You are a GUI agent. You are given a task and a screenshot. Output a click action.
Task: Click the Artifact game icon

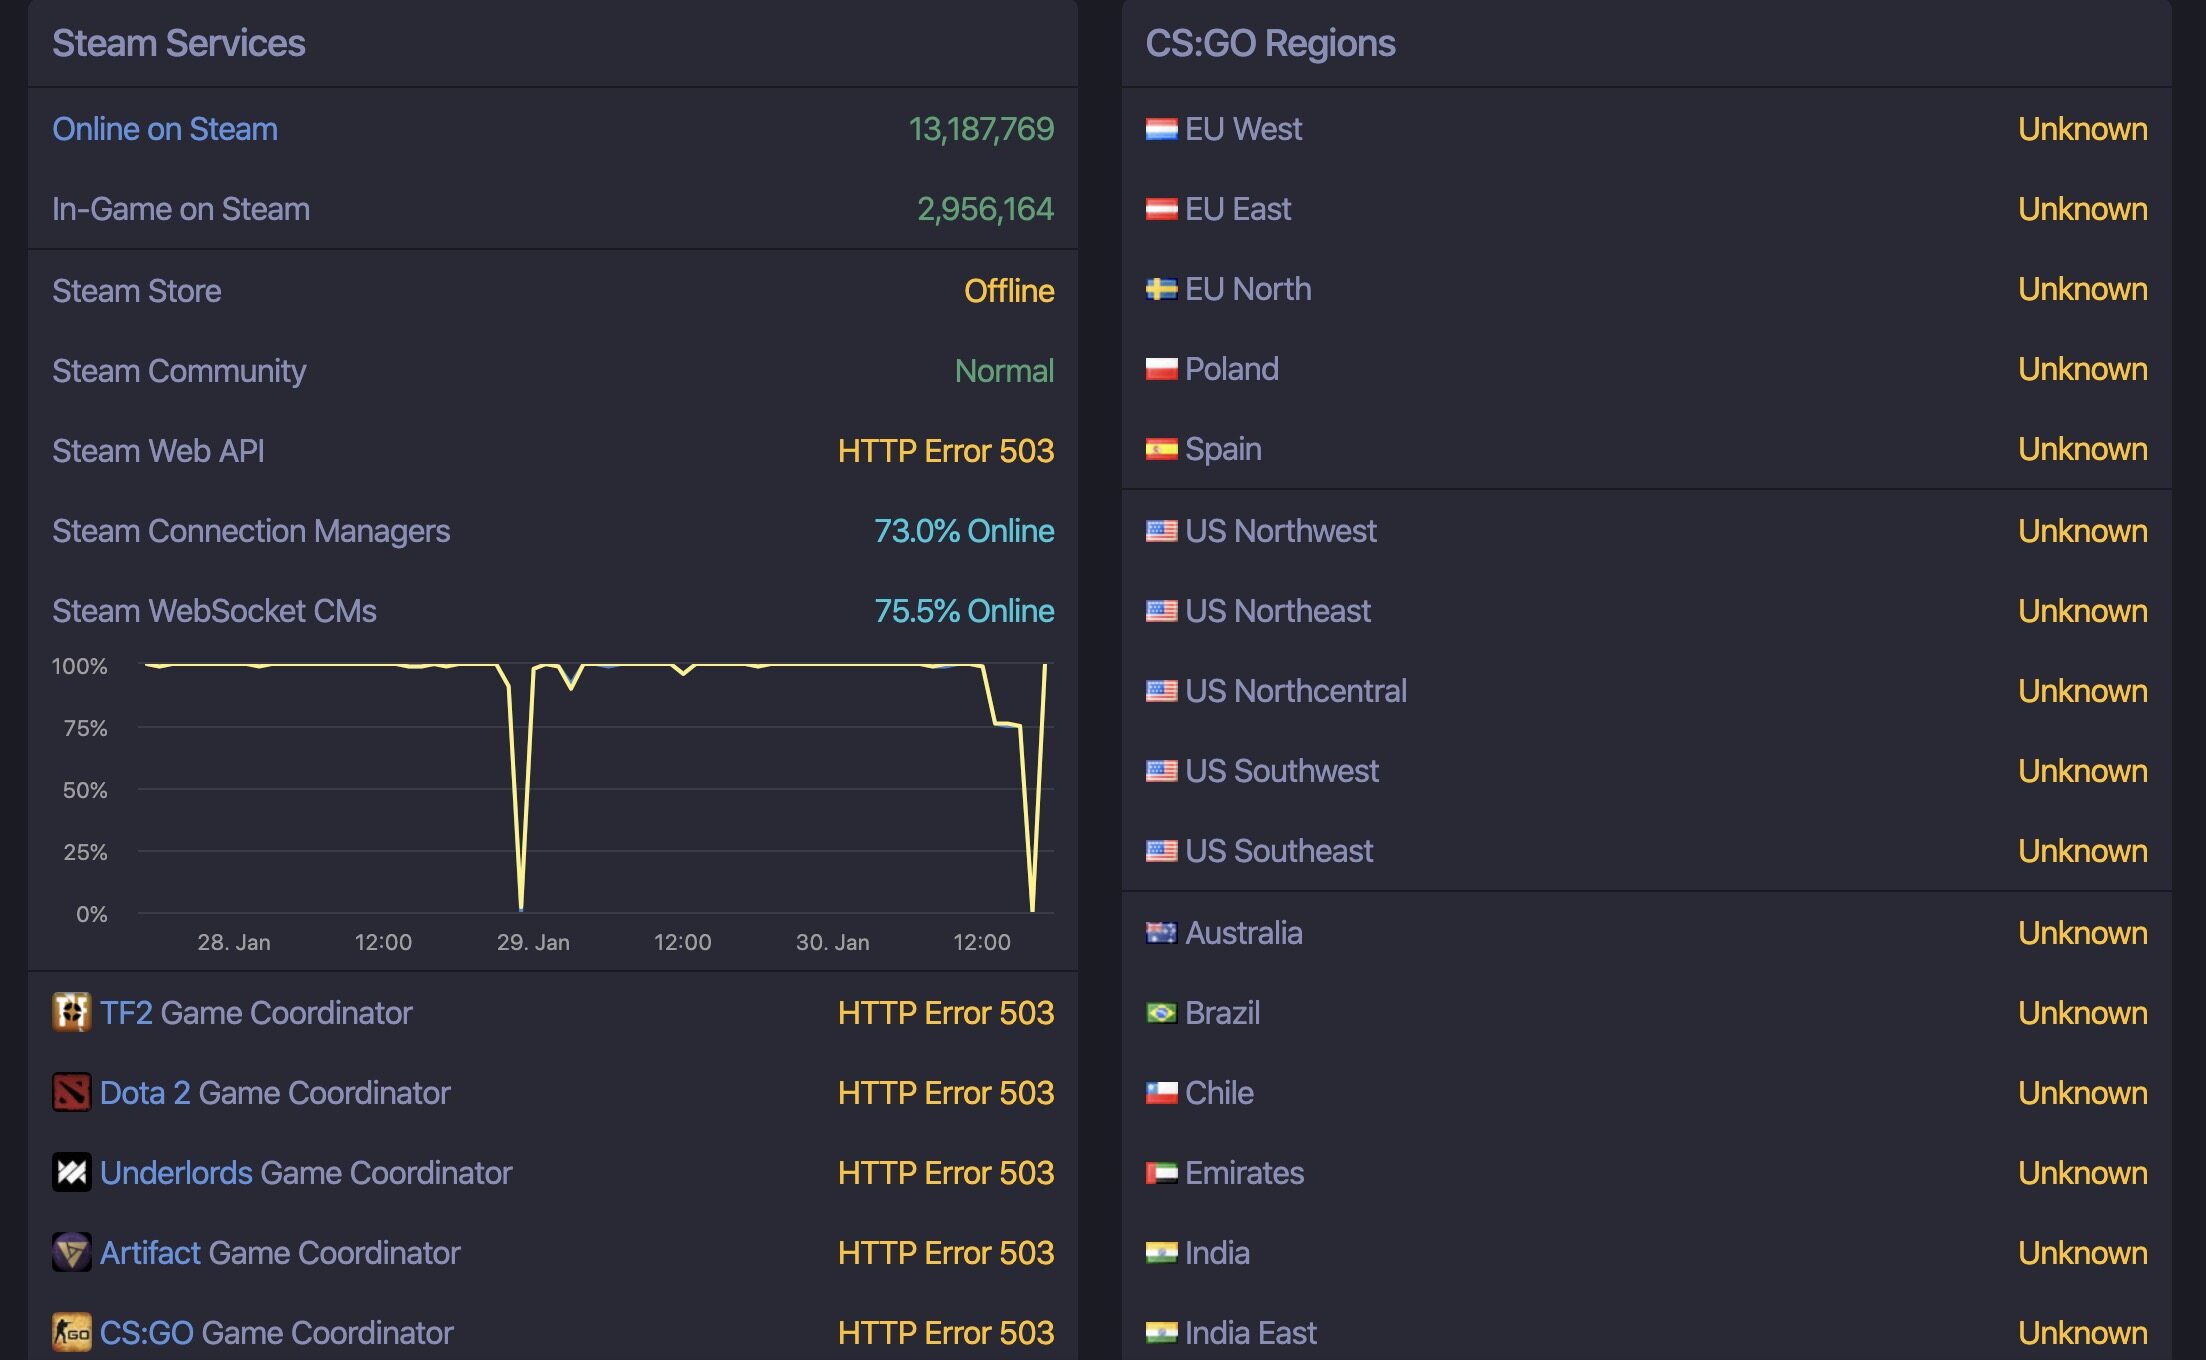tap(71, 1252)
